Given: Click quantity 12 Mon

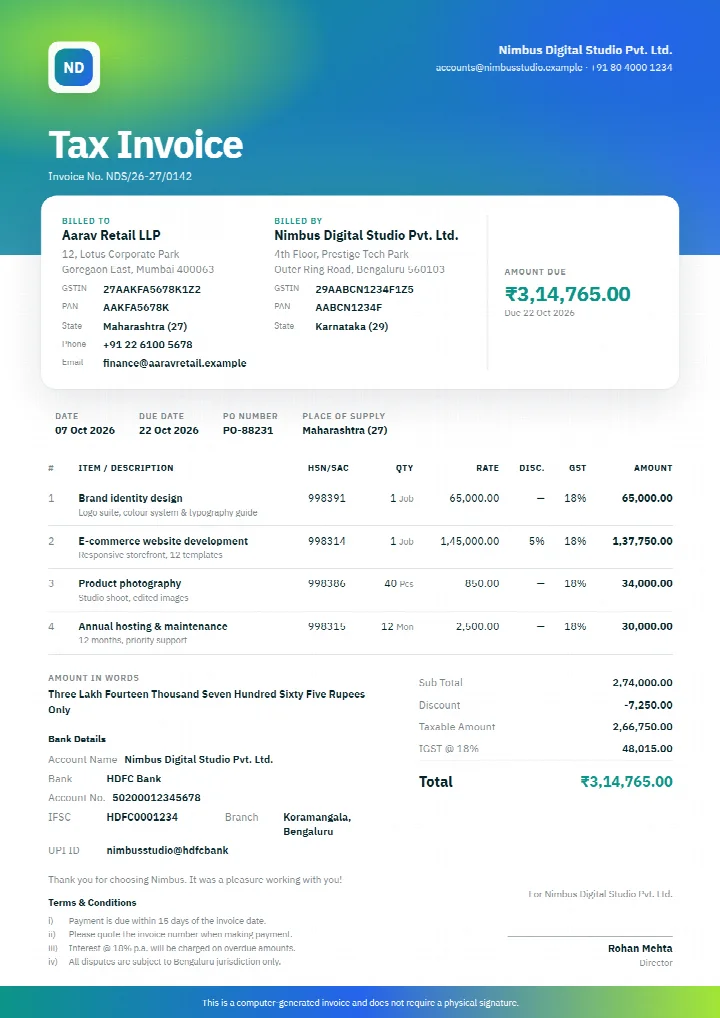Looking at the screenshot, I should coord(397,627).
